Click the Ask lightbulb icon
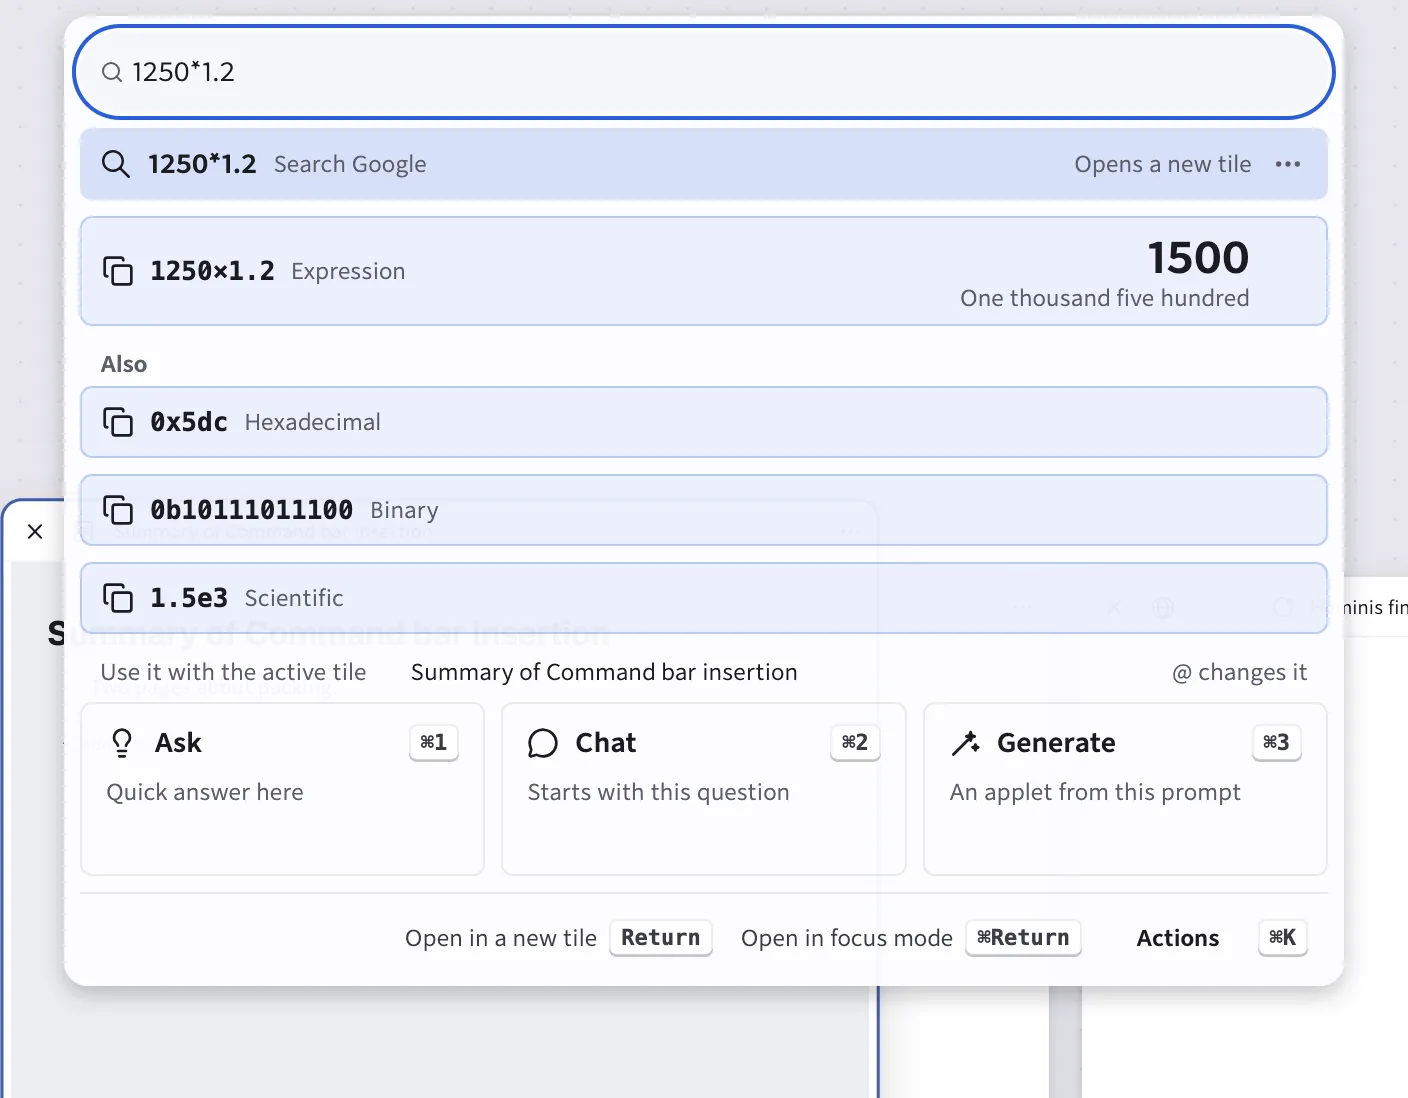 [x=122, y=743]
